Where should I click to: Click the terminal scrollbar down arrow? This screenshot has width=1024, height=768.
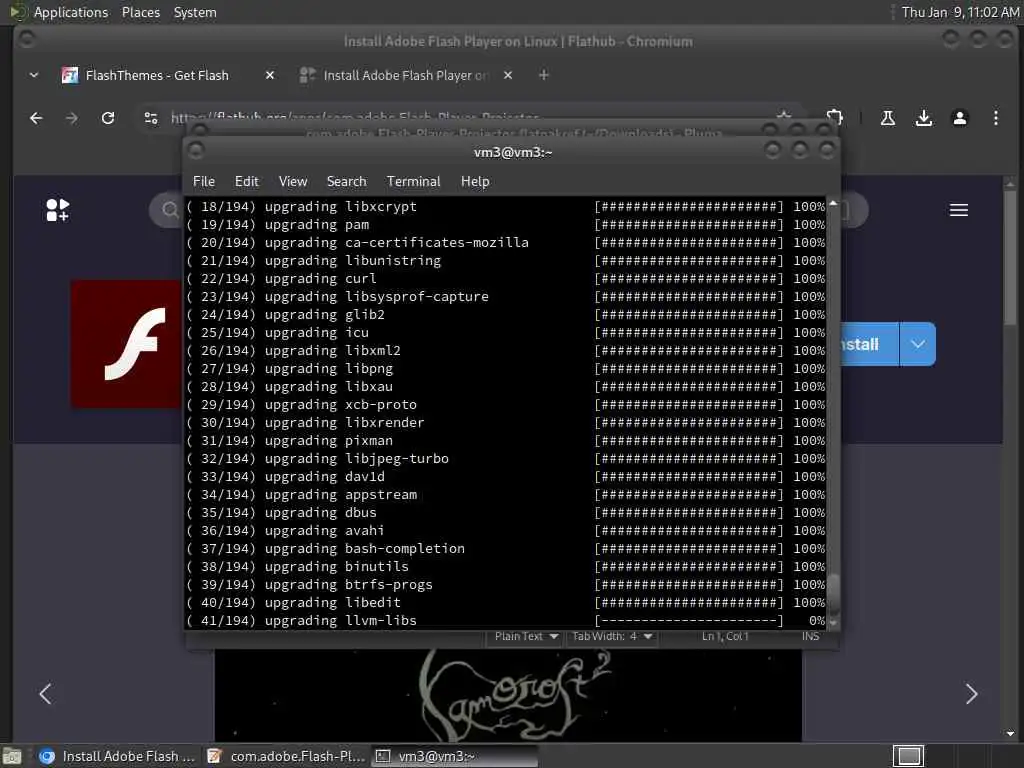click(833, 624)
